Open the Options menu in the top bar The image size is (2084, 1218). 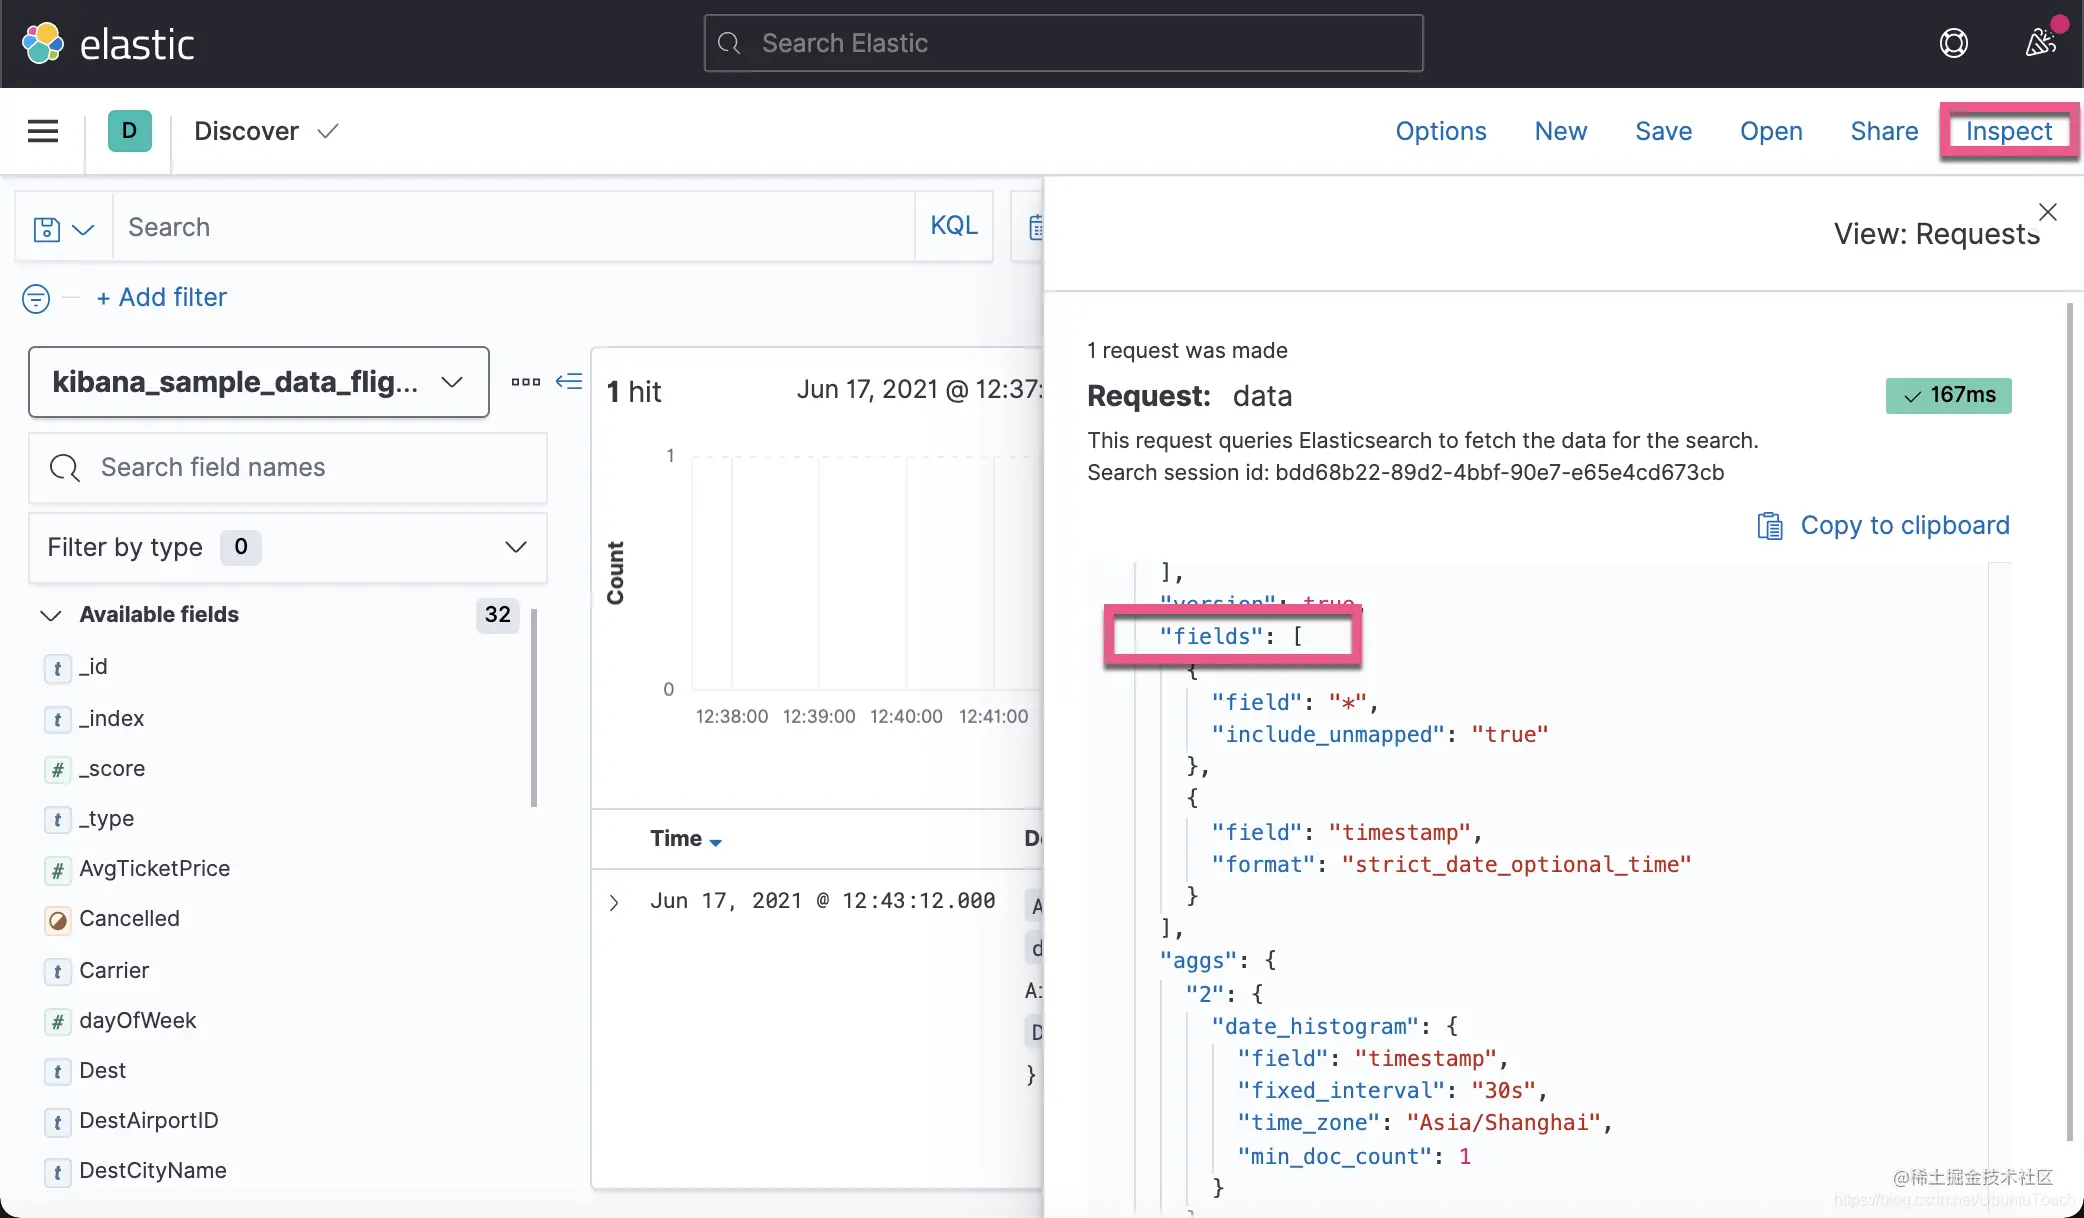1440,131
